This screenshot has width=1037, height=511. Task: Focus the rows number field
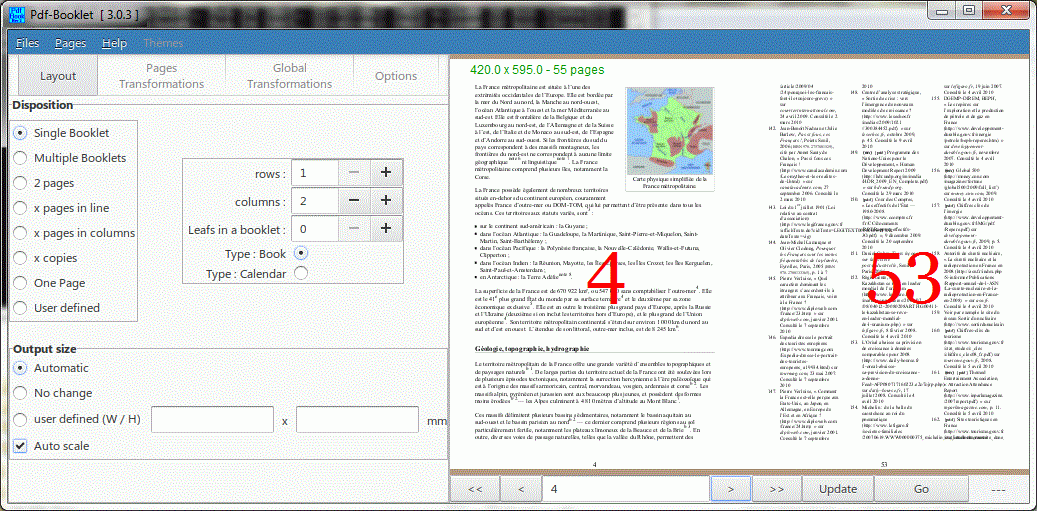click(x=315, y=173)
